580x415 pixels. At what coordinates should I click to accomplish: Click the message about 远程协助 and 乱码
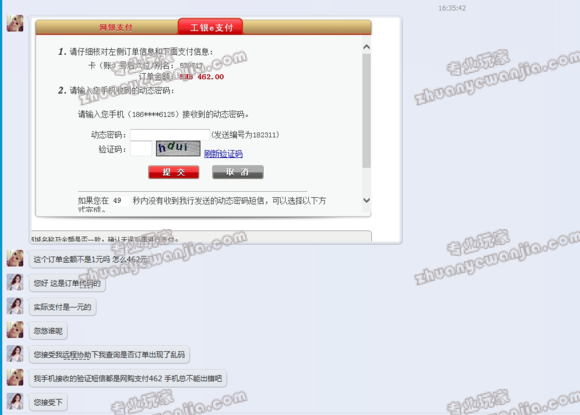(109, 355)
